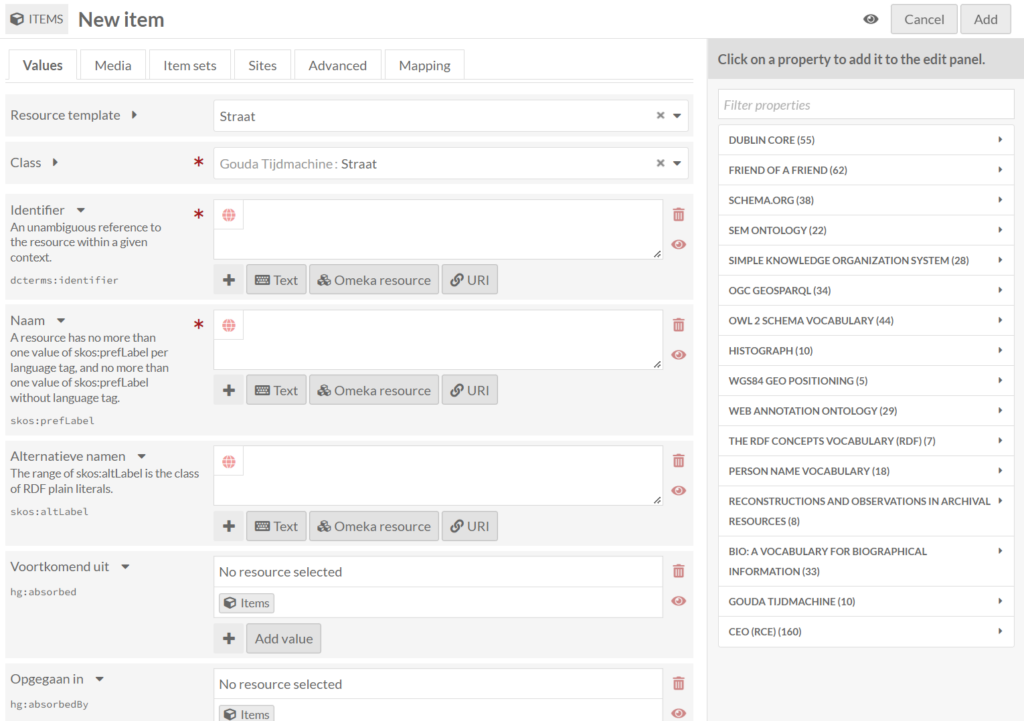Image resolution: width=1024 pixels, height=721 pixels.
Task: Open the Item sets tab
Action: click(x=190, y=65)
